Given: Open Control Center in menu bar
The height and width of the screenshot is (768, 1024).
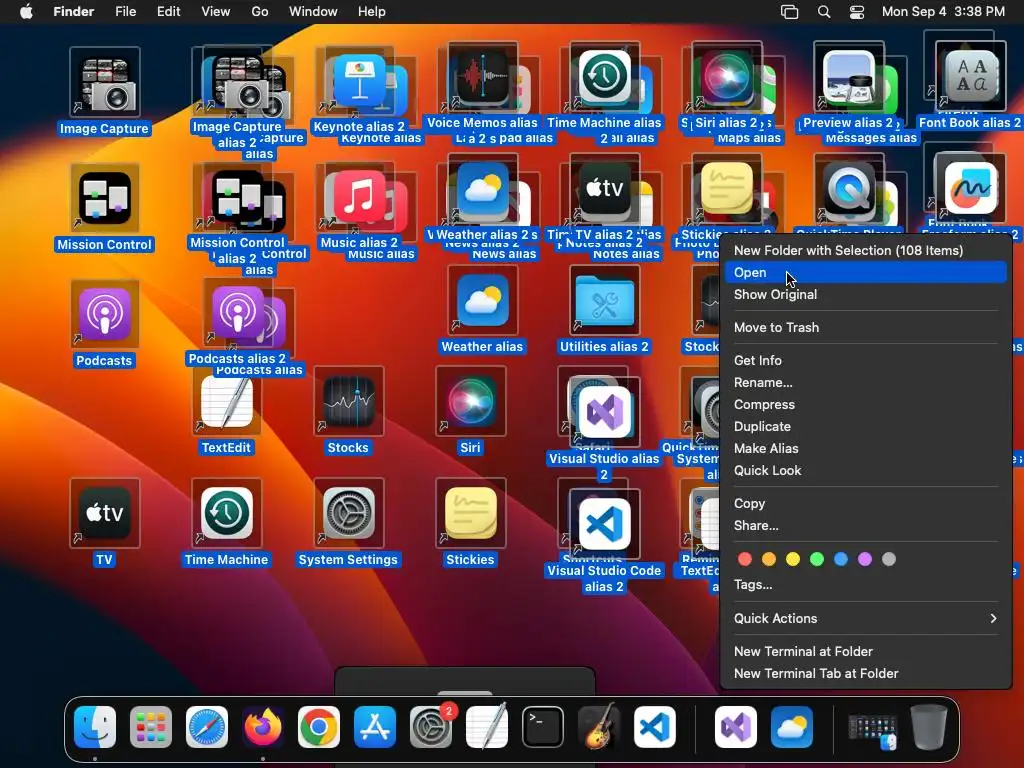Looking at the screenshot, I should tap(857, 12).
